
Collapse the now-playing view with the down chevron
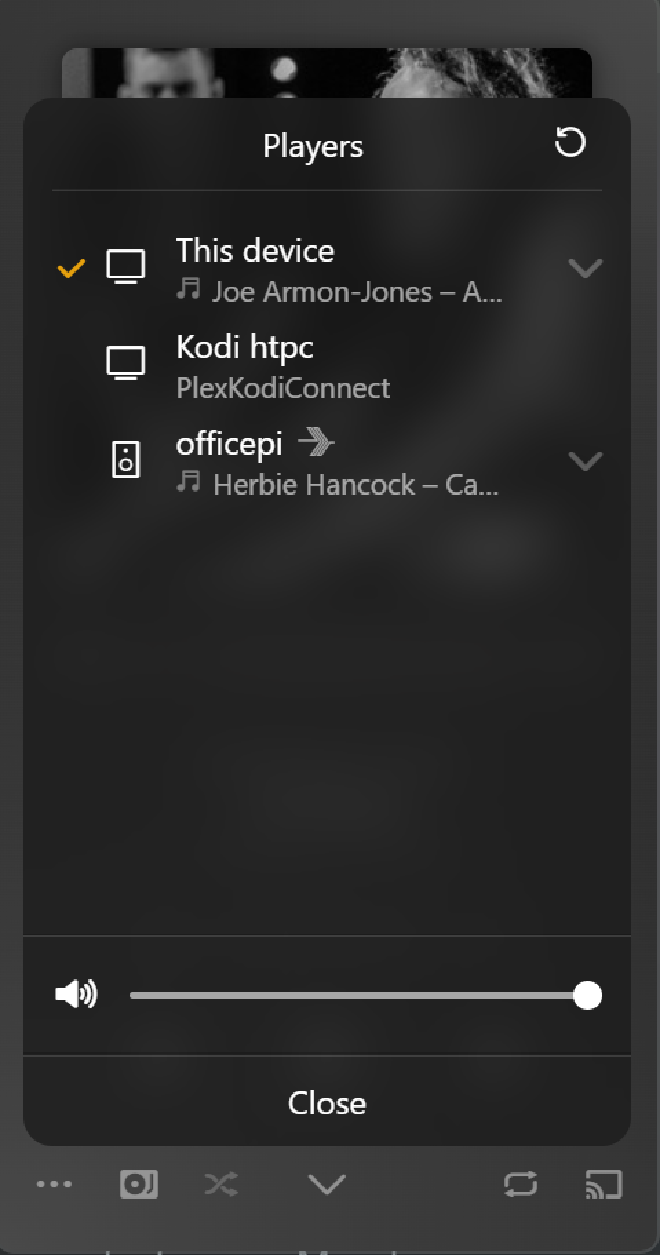324,1184
